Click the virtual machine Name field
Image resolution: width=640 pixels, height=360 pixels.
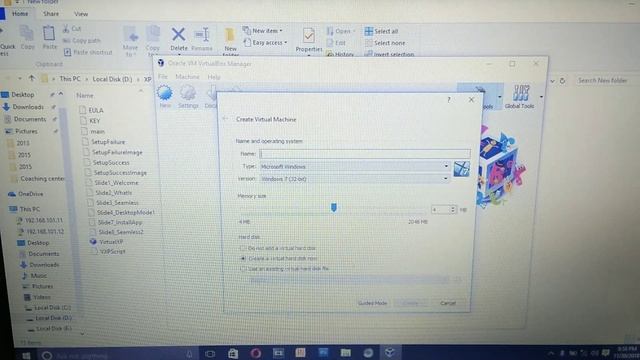[x=365, y=154]
